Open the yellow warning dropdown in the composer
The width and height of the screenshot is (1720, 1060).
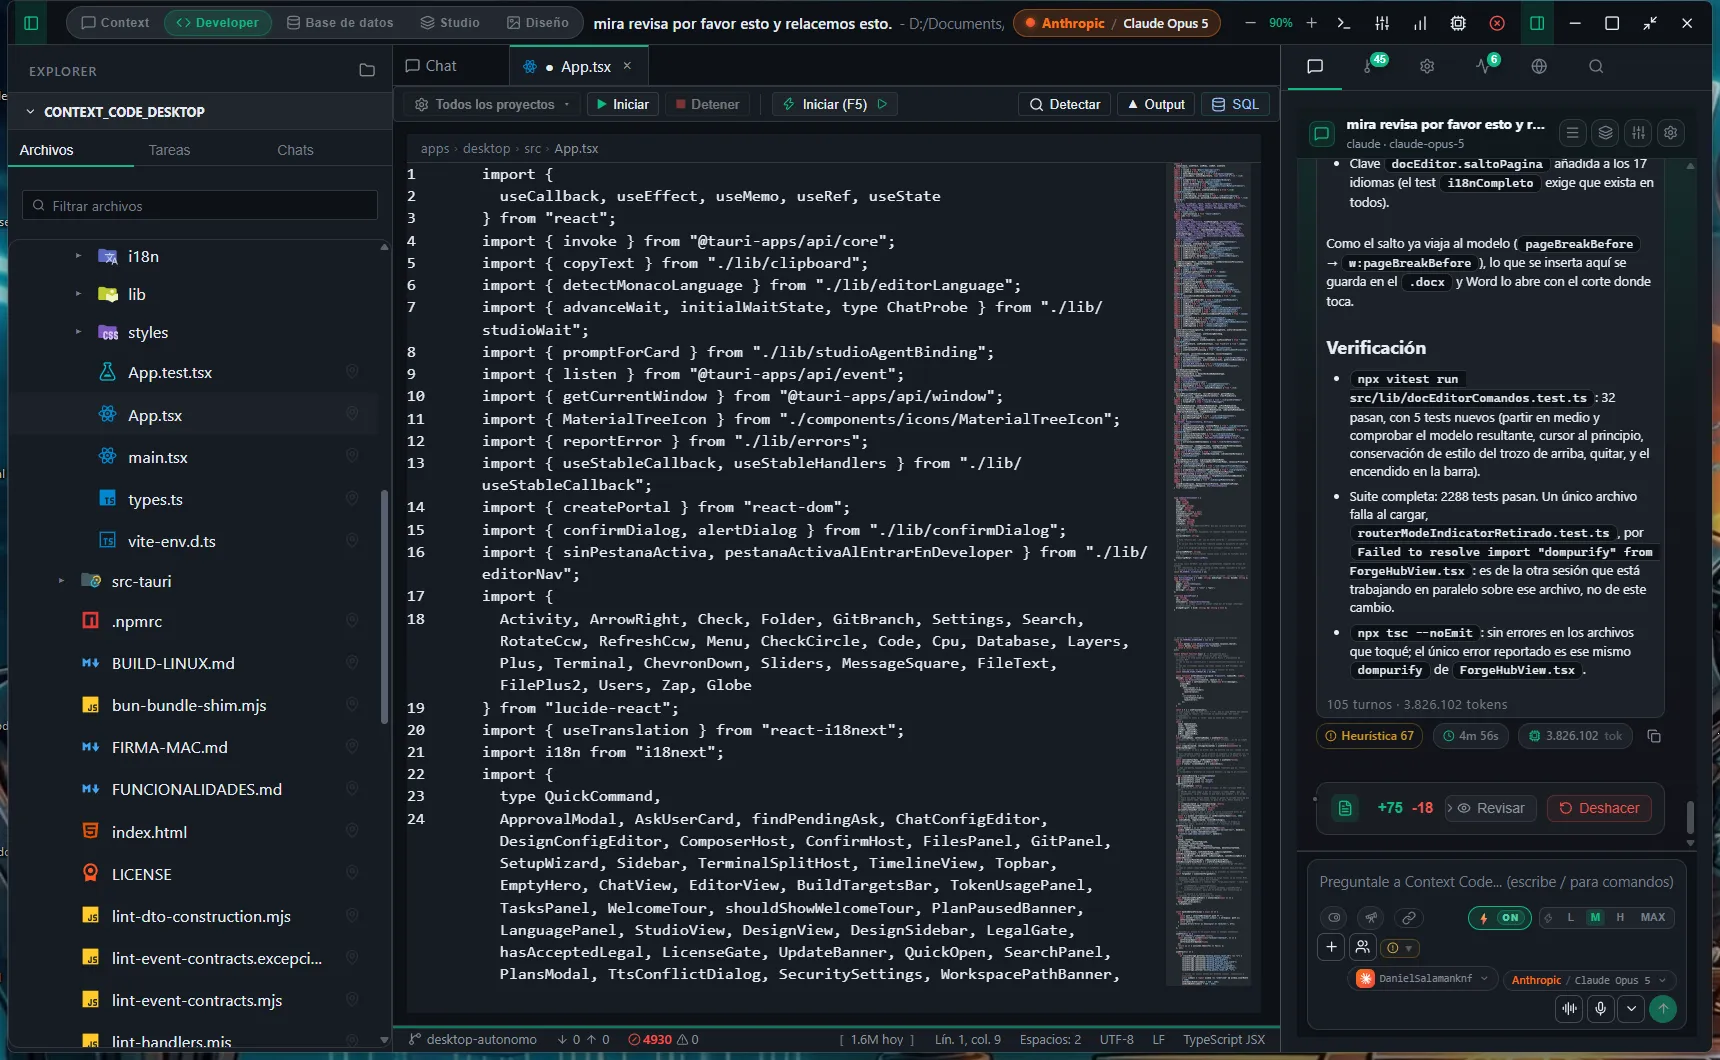coord(1399,948)
